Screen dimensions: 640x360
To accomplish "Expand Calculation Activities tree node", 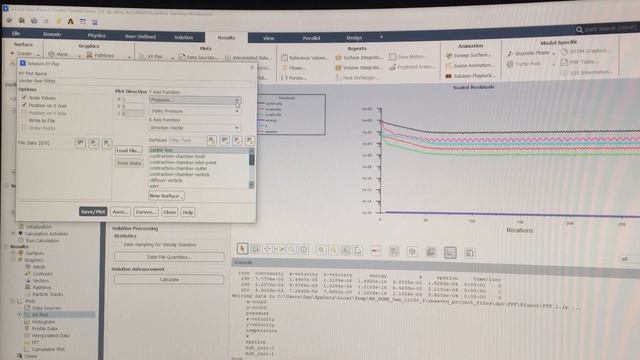I will click(x=13, y=233).
